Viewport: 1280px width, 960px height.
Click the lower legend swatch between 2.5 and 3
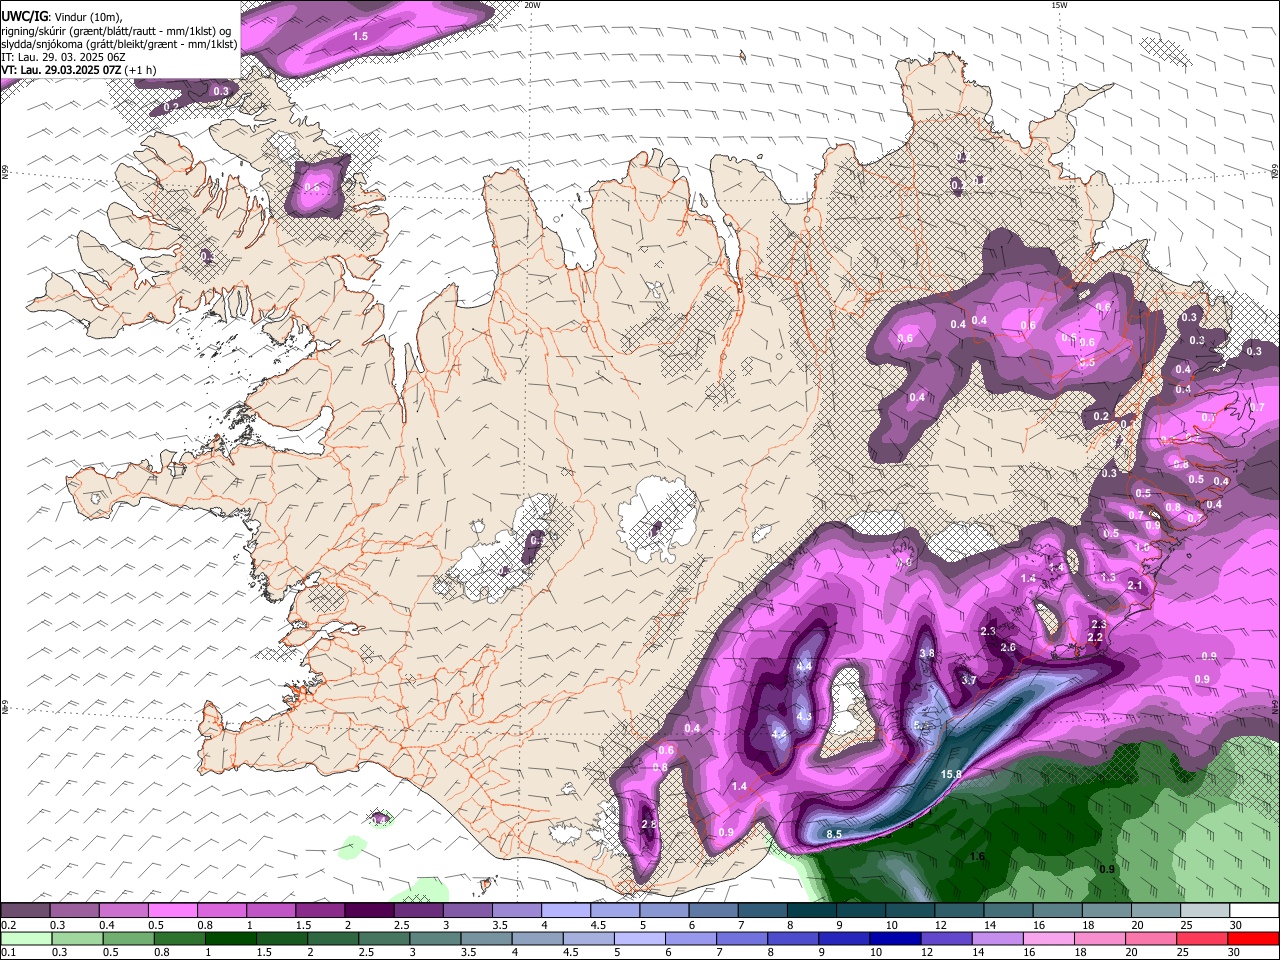pyautogui.click(x=385, y=939)
